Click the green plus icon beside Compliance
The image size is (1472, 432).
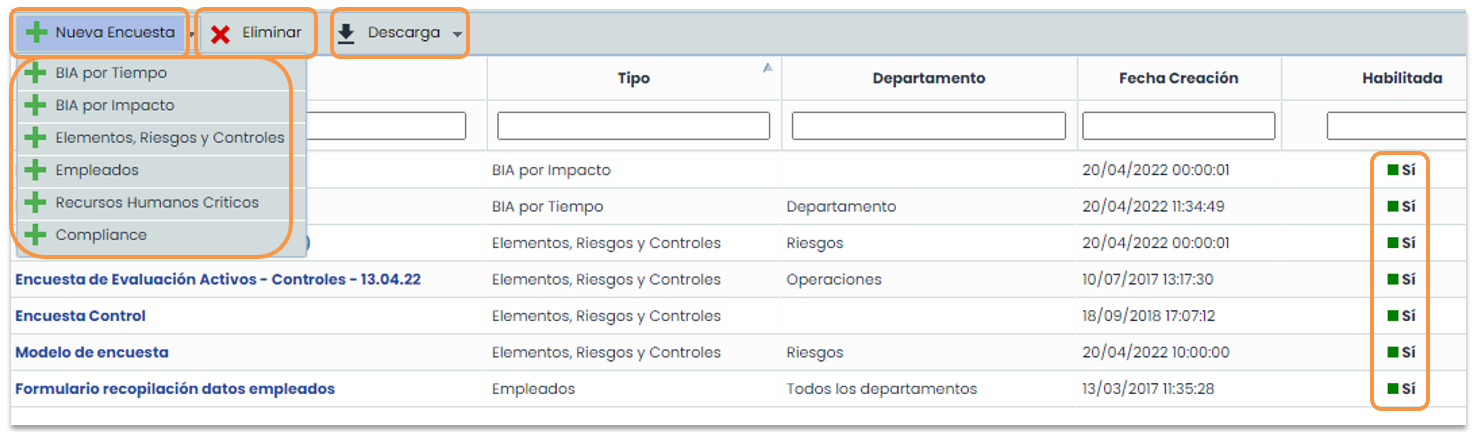35,235
